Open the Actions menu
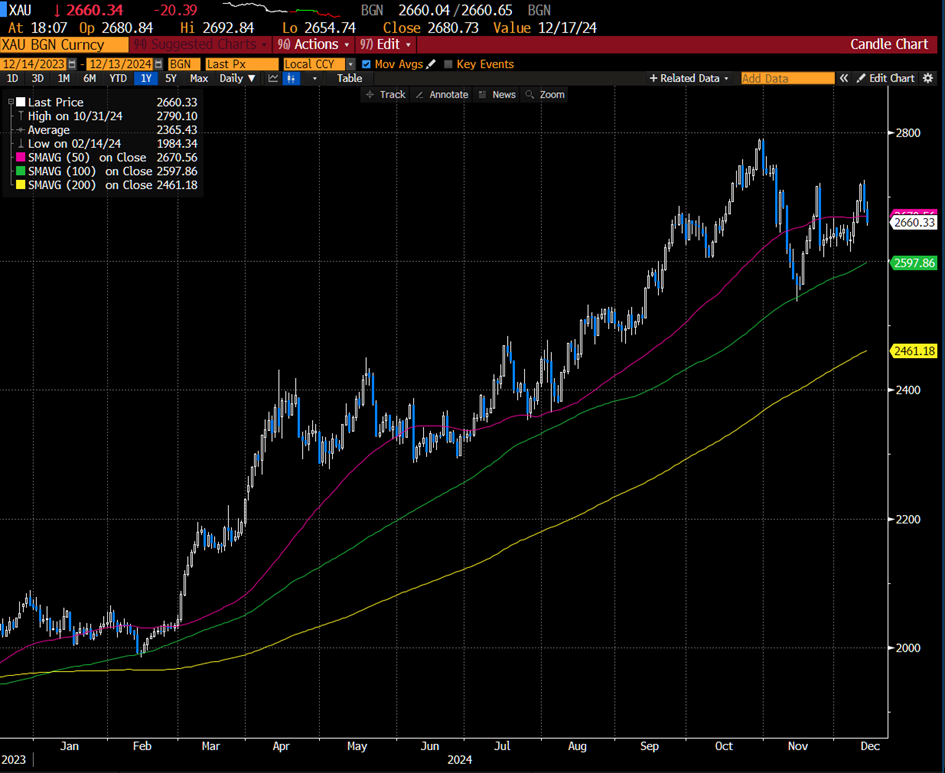 click(x=313, y=45)
